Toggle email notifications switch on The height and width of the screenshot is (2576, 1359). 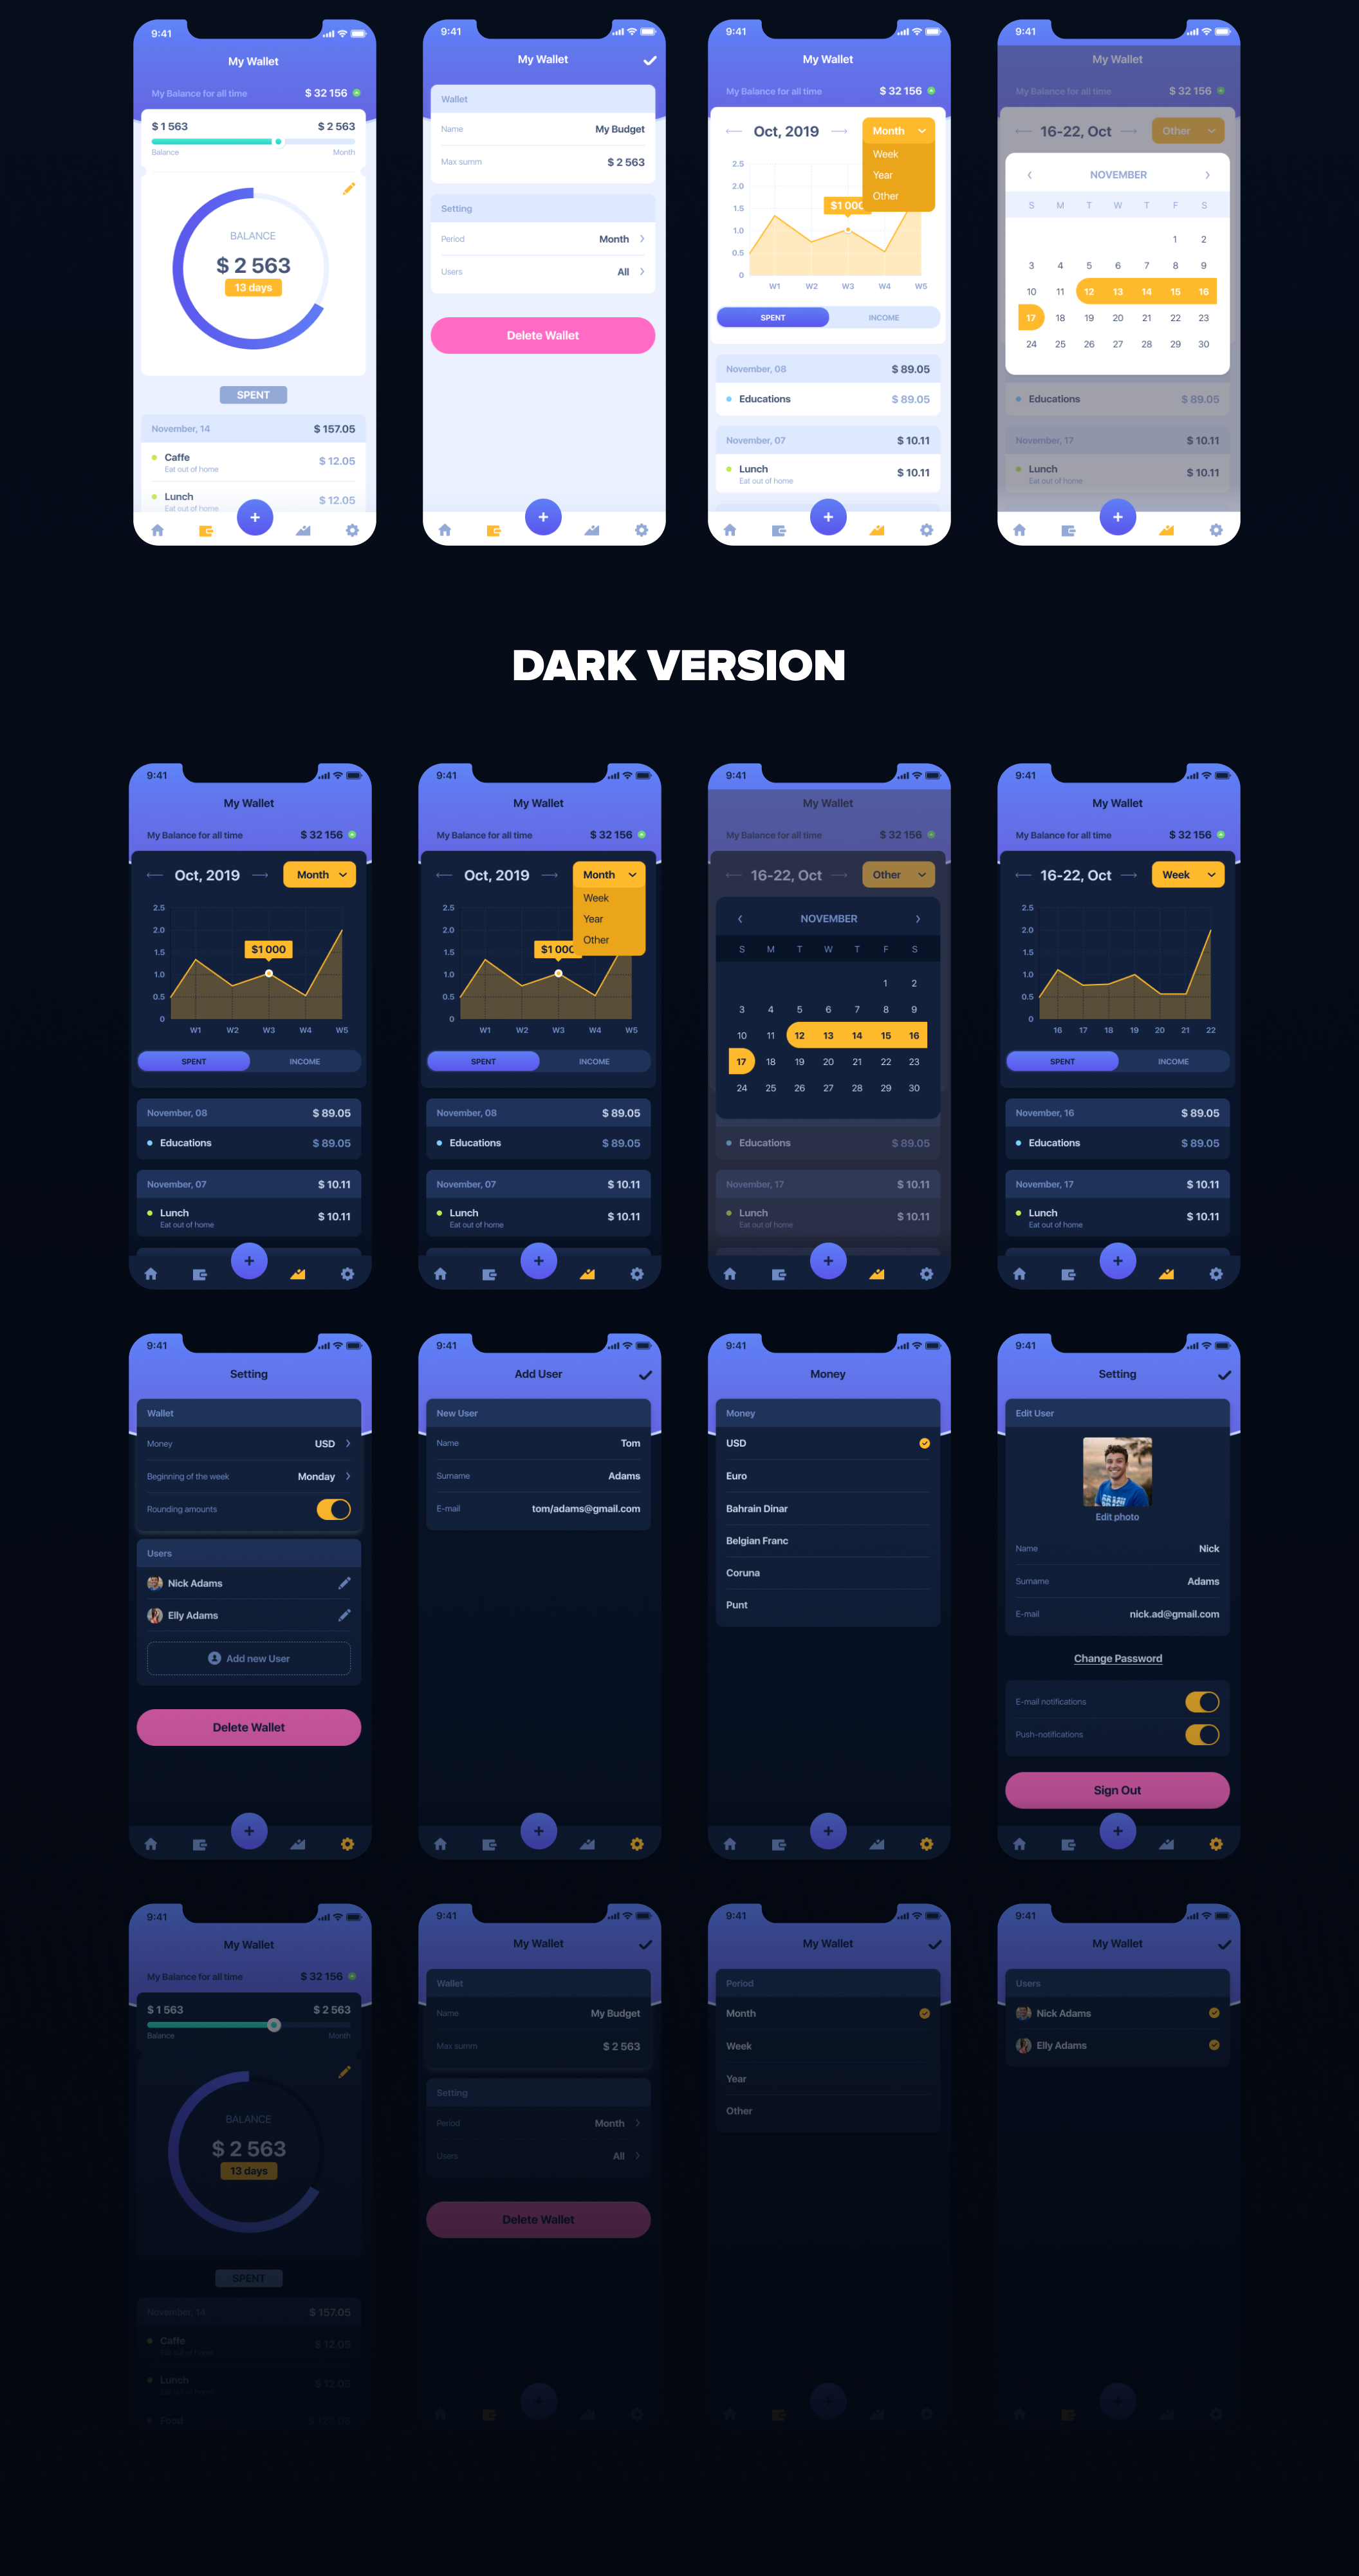pyautogui.click(x=1203, y=1702)
